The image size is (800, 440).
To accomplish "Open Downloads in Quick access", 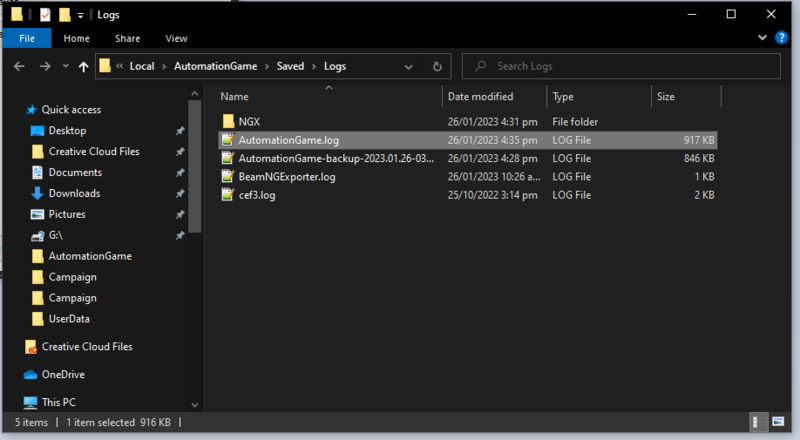I will click(x=74, y=193).
